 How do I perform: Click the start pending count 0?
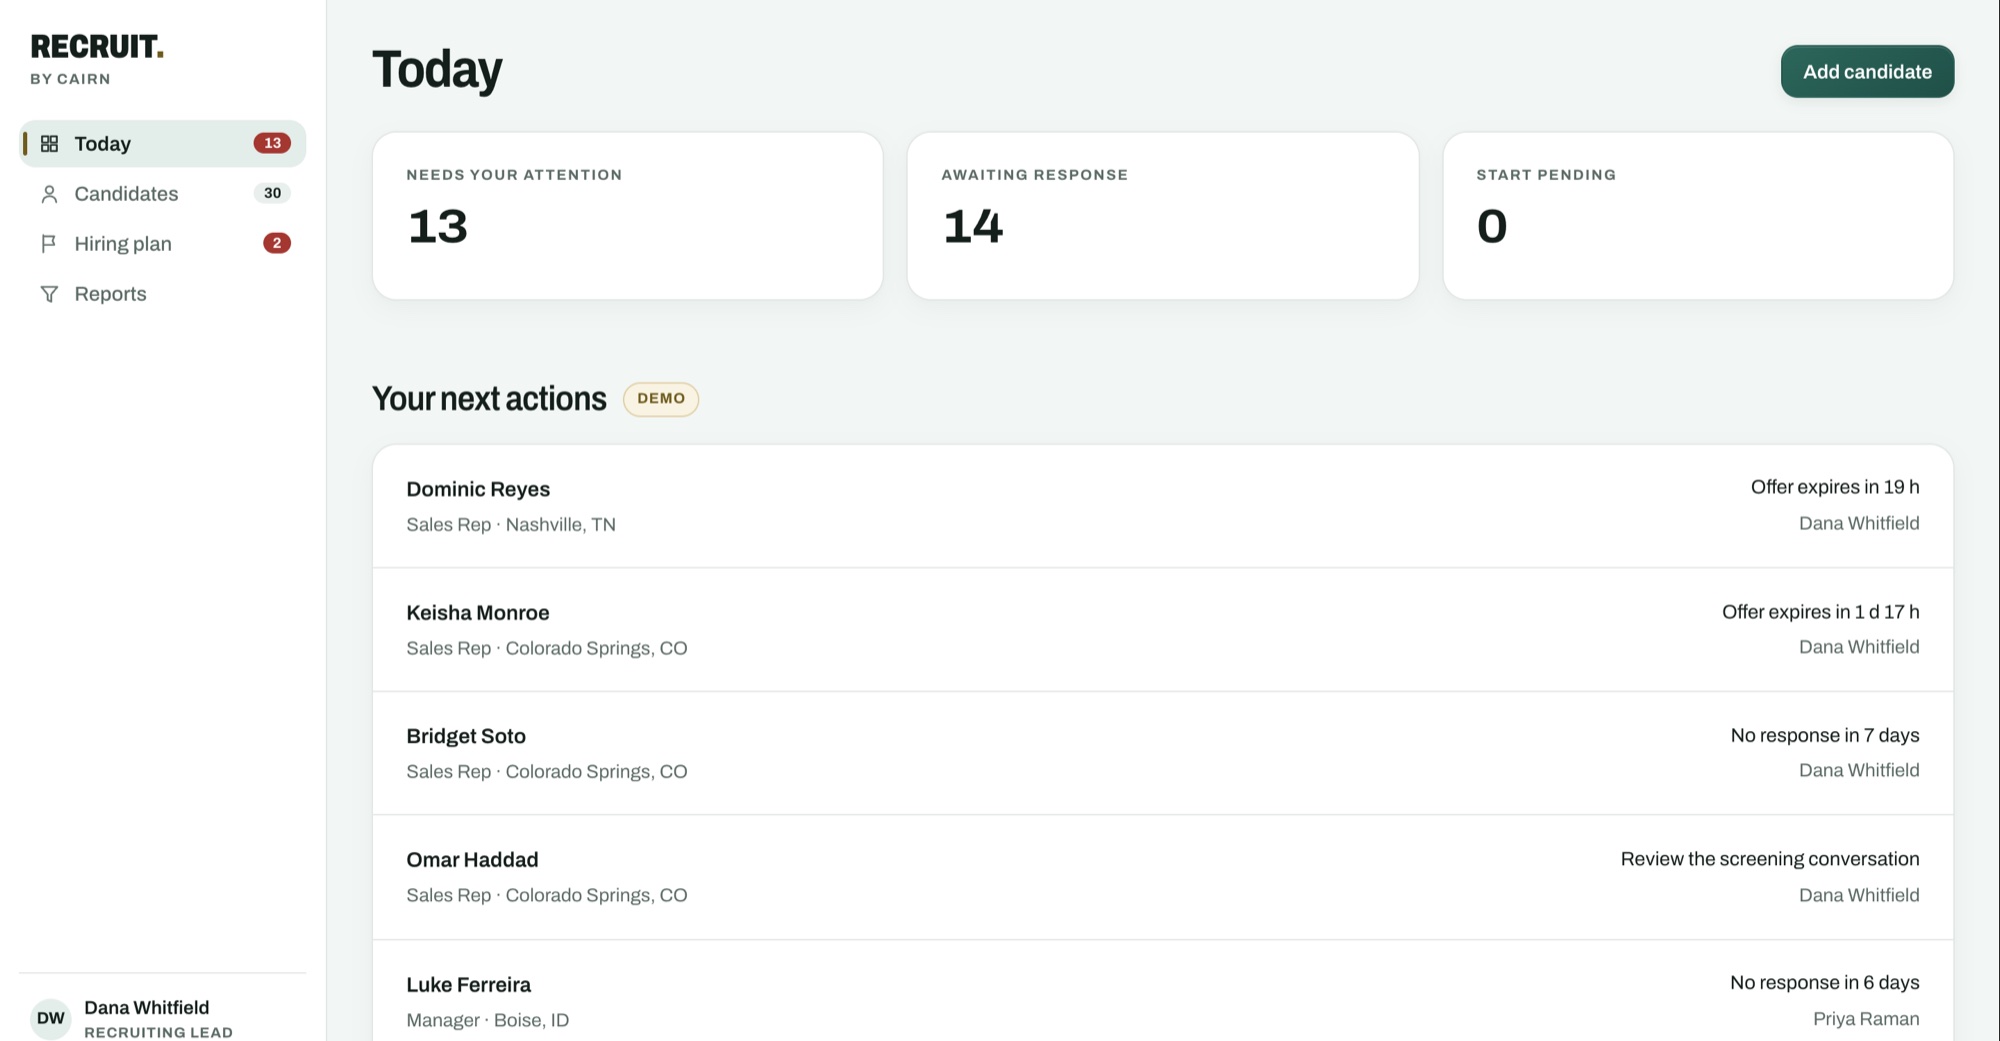pyautogui.click(x=1492, y=226)
